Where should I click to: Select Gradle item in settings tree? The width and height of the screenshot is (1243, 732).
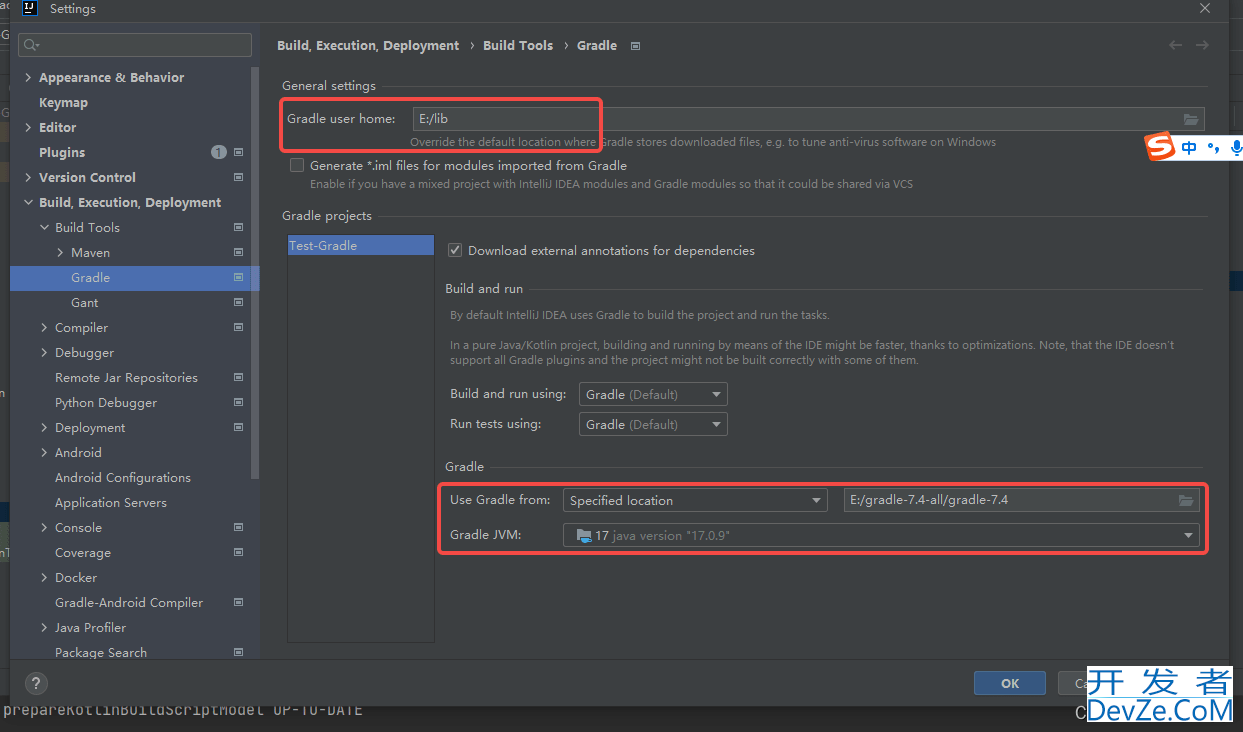tap(90, 277)
